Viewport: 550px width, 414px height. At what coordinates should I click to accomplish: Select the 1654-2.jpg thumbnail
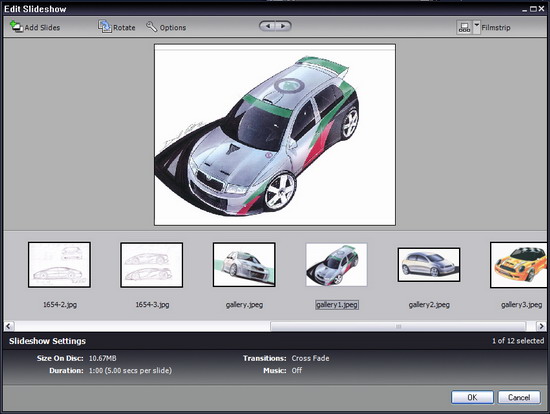59,265
